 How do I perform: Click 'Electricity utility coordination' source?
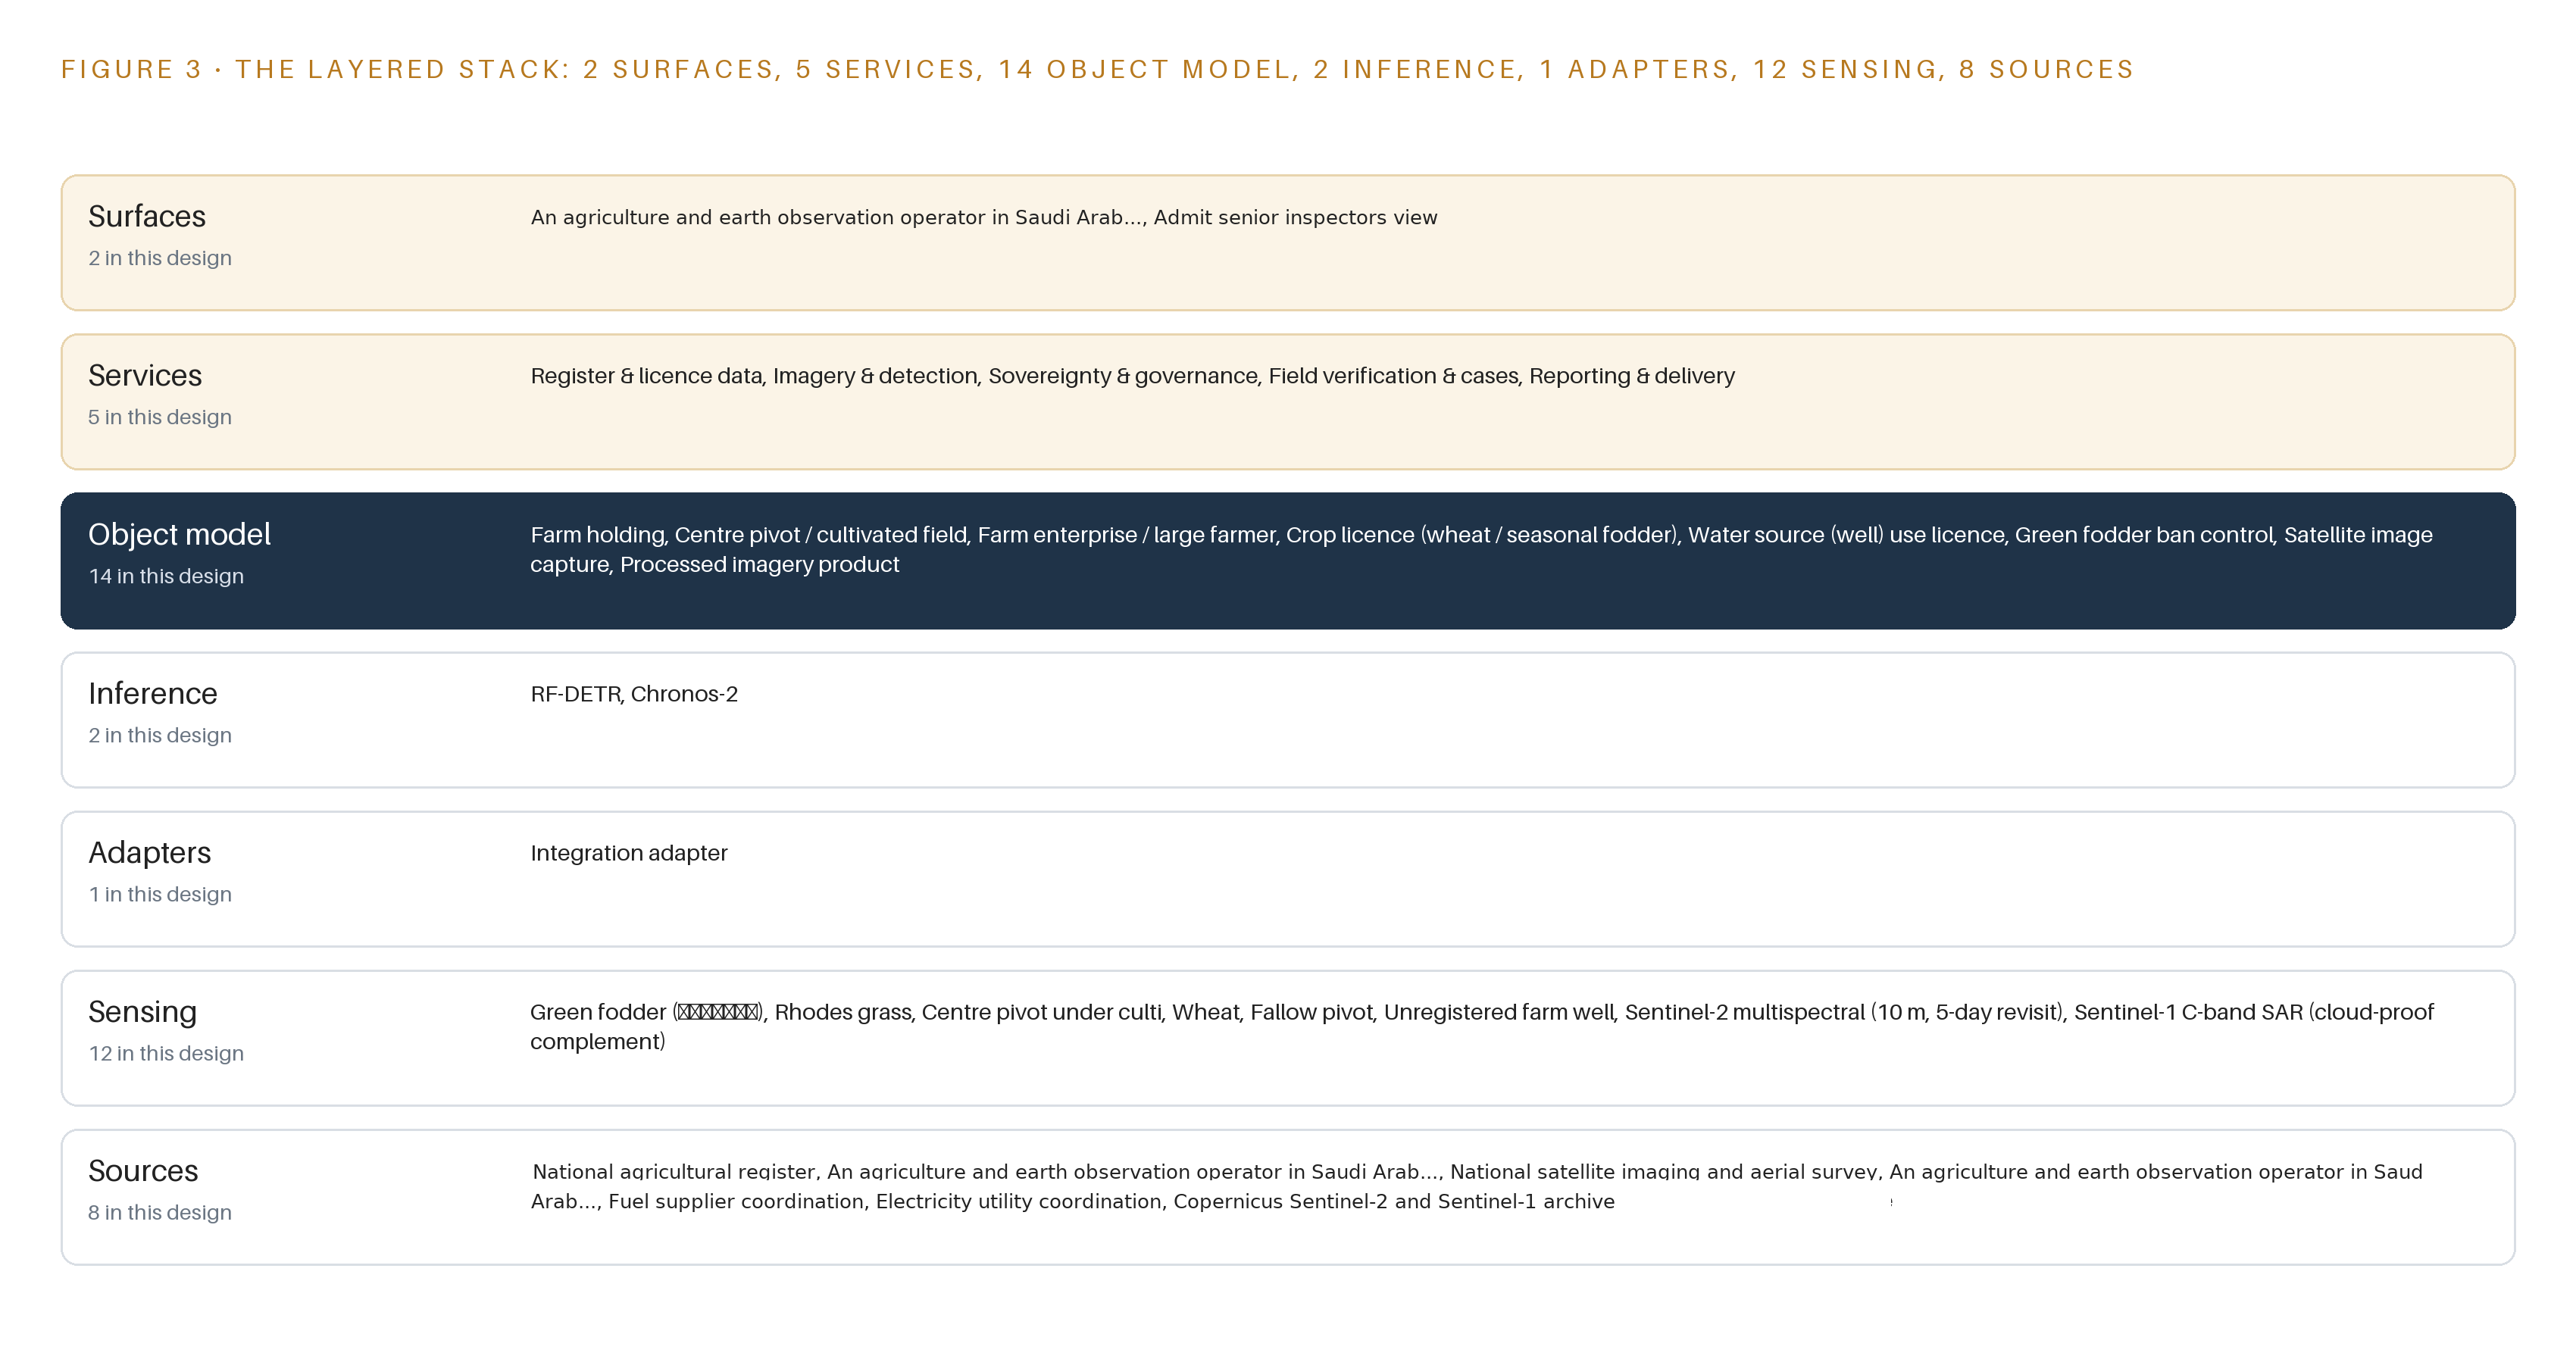click(1019, 1201)
